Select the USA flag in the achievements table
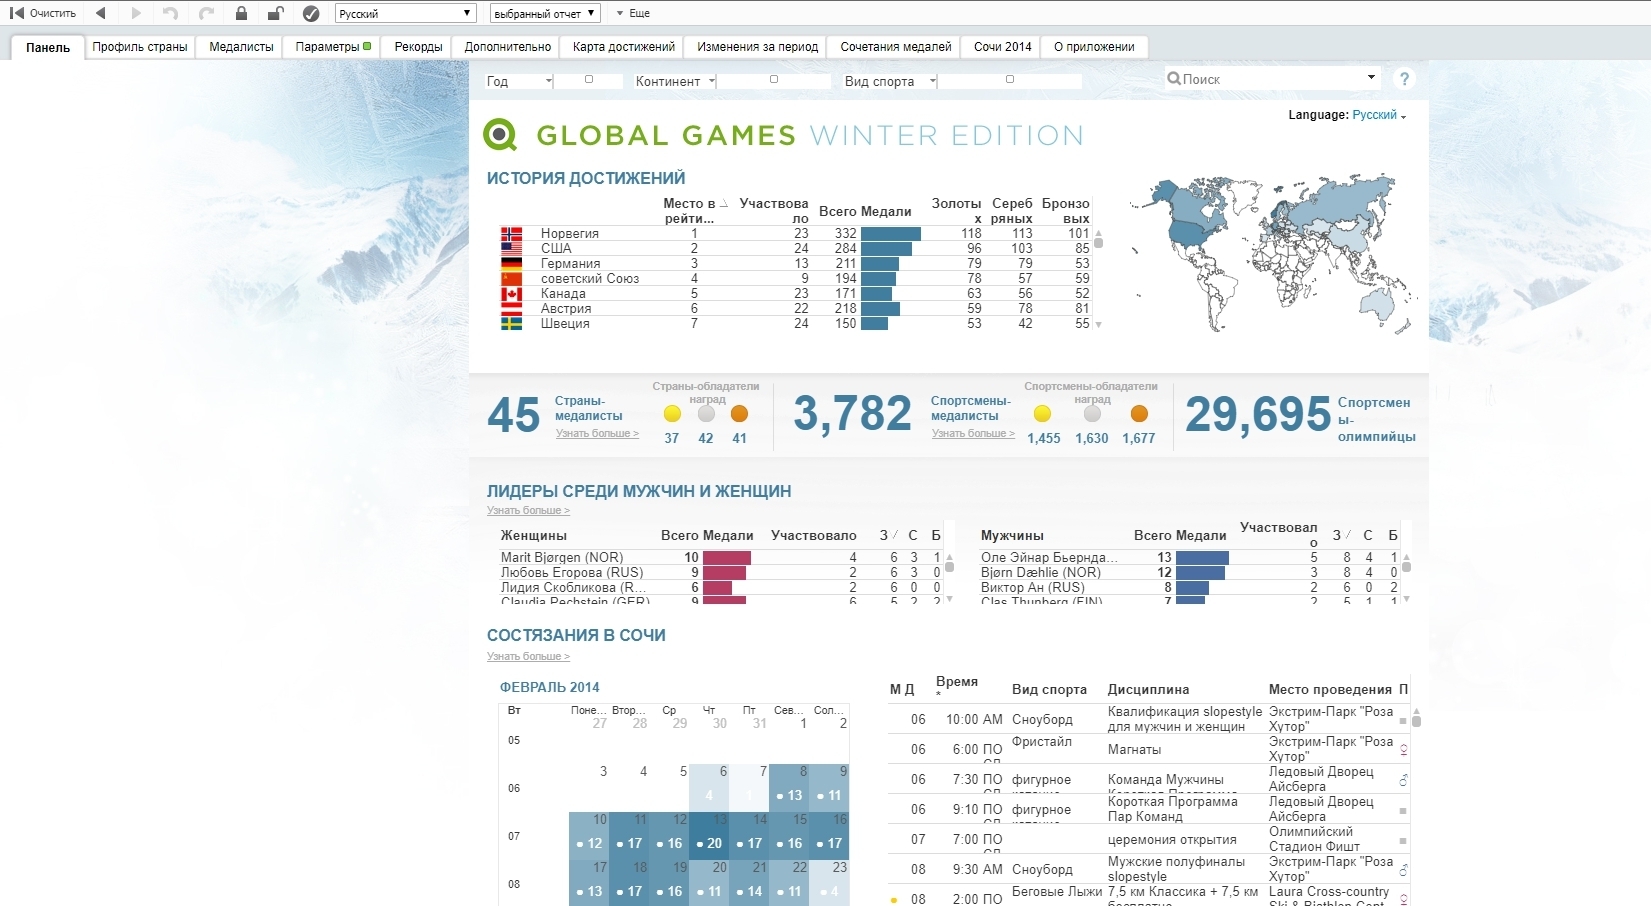Image resolution: width=1651 pixels, height=906 pixels. pos(511,248)
